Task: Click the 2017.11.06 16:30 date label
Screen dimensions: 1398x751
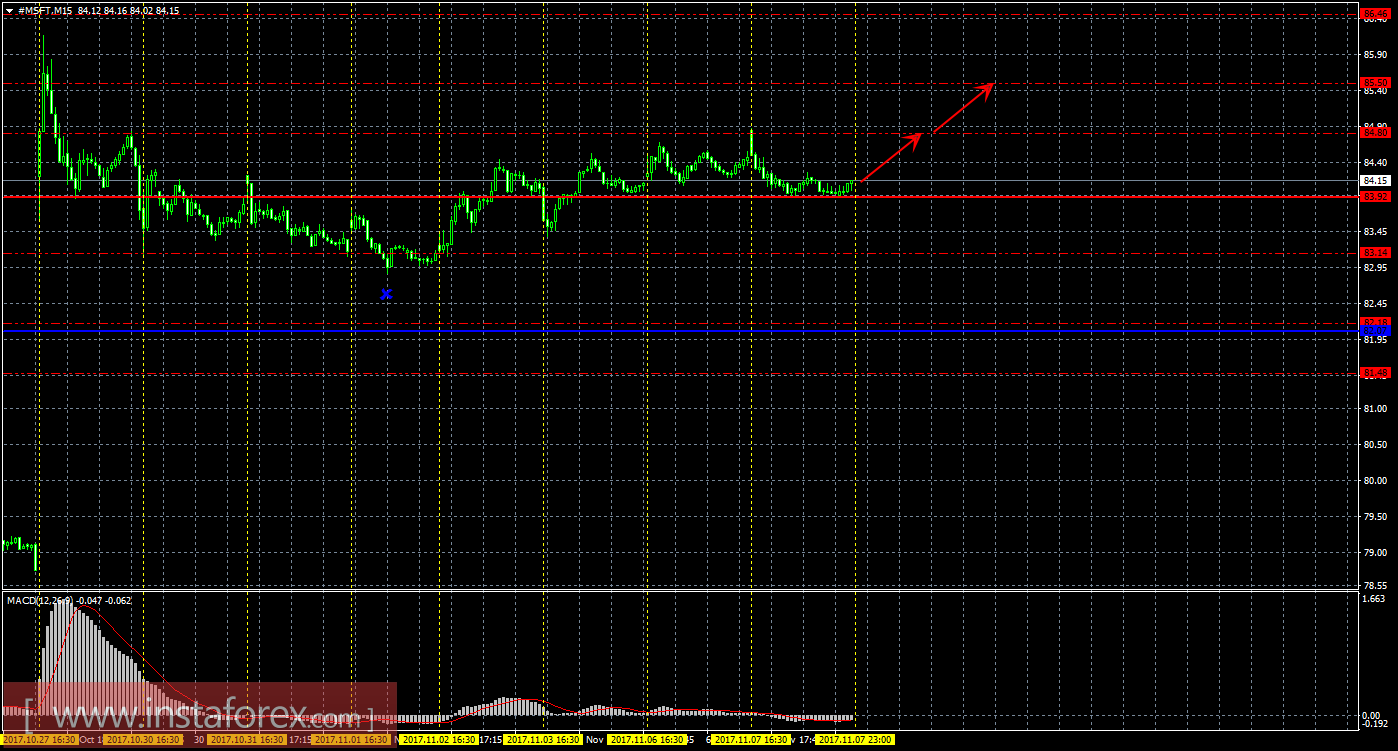Action: coord(647,740)
